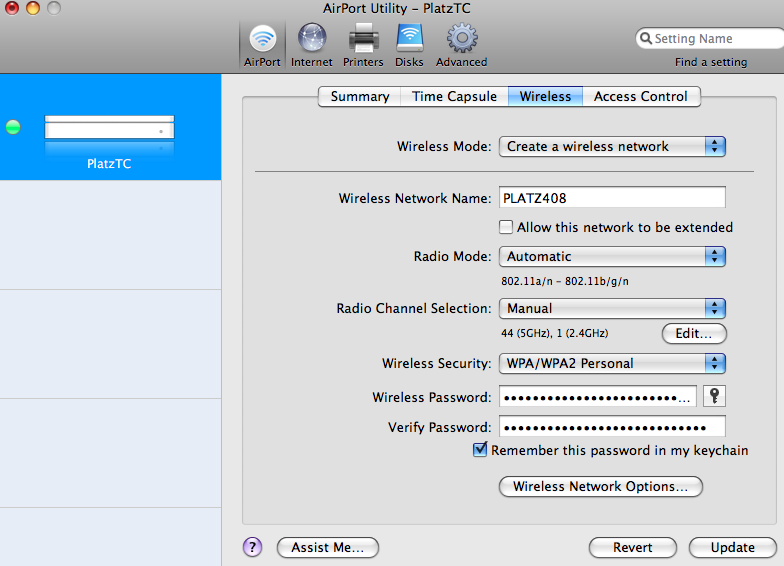This screenshot has width=784, height=566.
Task: Click the 802.11a/n - 802.11b/g/n text
Action: pos(564,282)
